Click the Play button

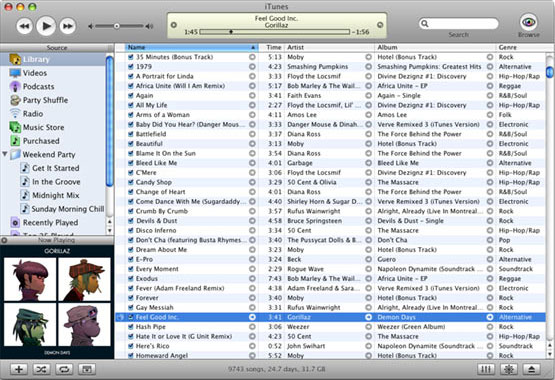46,26
